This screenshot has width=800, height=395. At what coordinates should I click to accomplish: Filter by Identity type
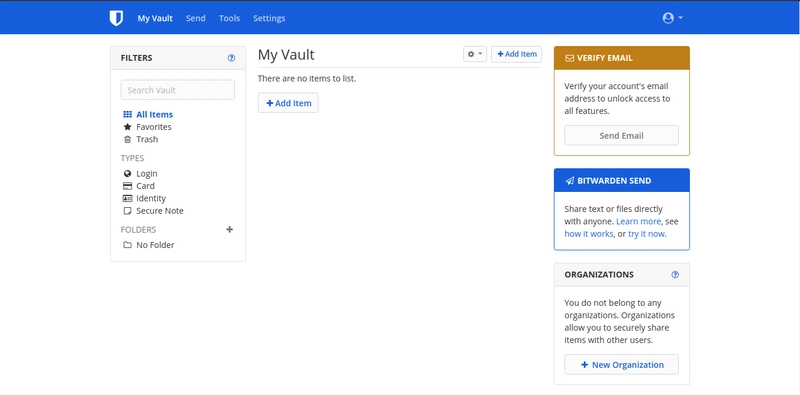tap(144, 199)
